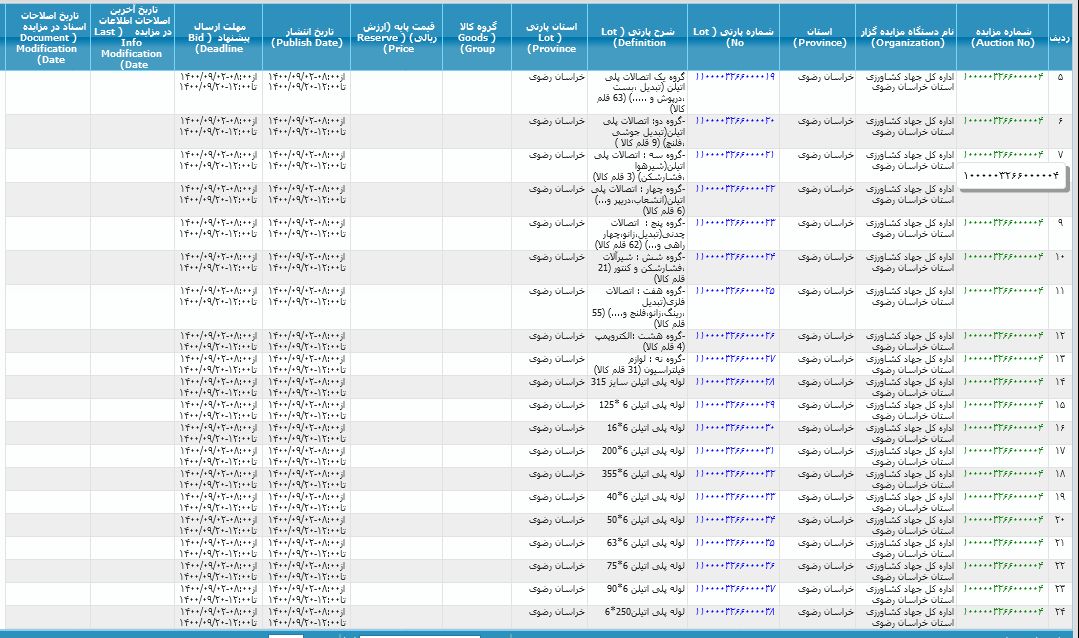Click the Lot Definition column header

coord(641,37)
